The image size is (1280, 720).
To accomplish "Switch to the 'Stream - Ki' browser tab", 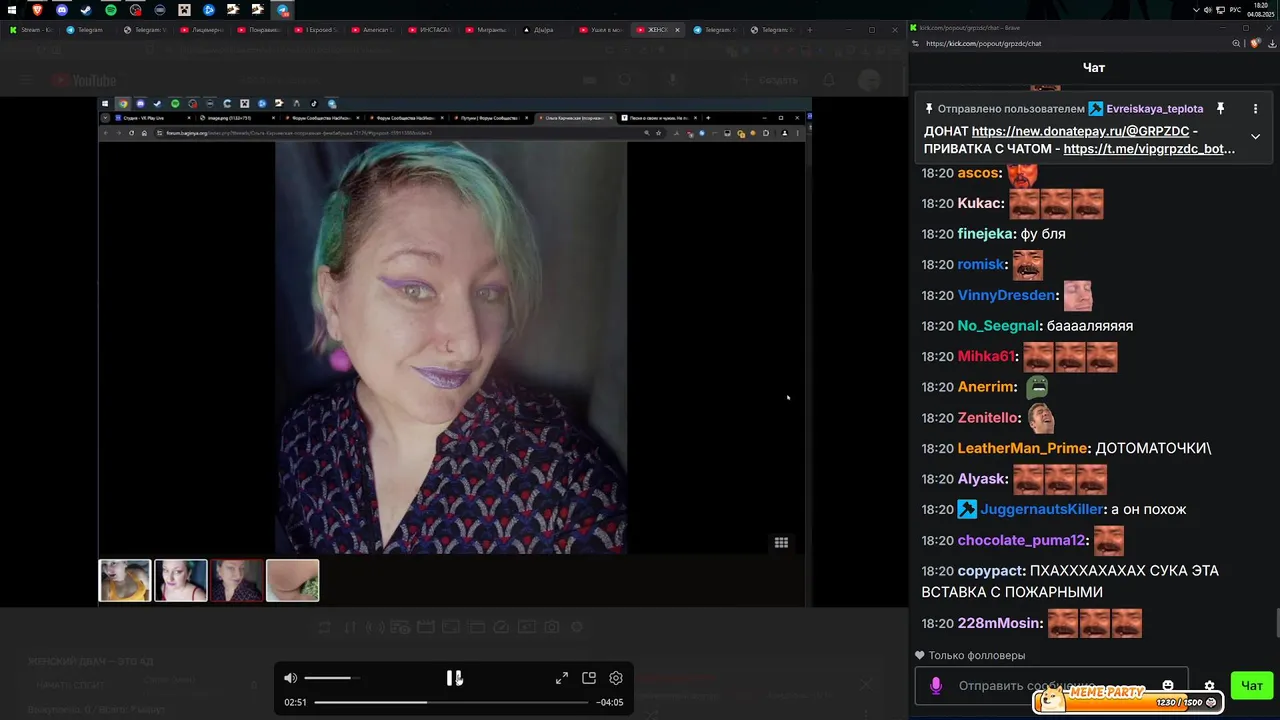I will coord(31,30).
